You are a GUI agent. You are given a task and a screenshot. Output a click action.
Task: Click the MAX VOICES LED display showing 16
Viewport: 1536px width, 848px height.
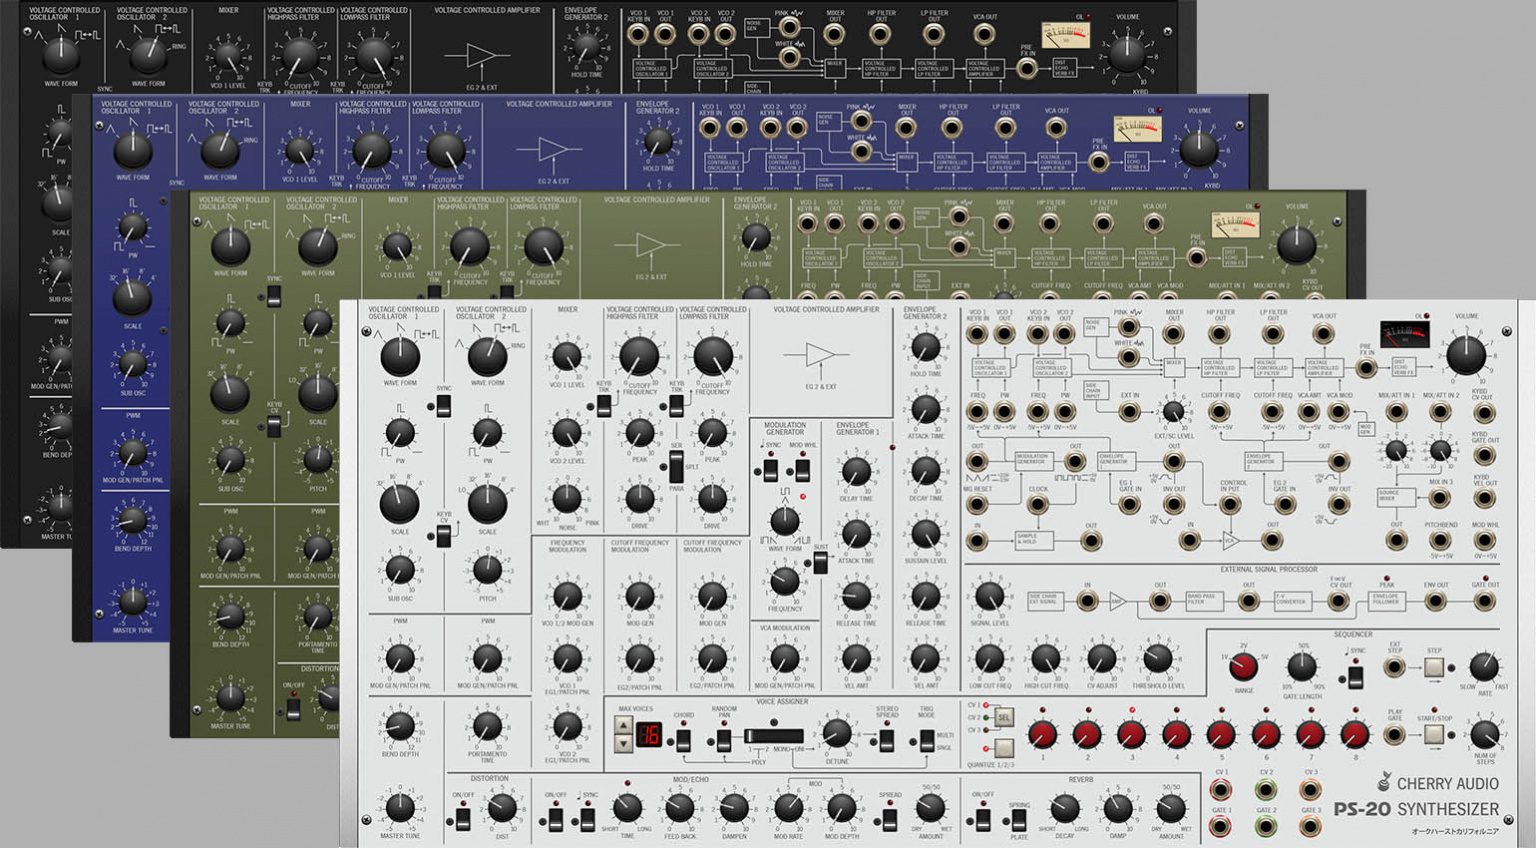(649, 735)
